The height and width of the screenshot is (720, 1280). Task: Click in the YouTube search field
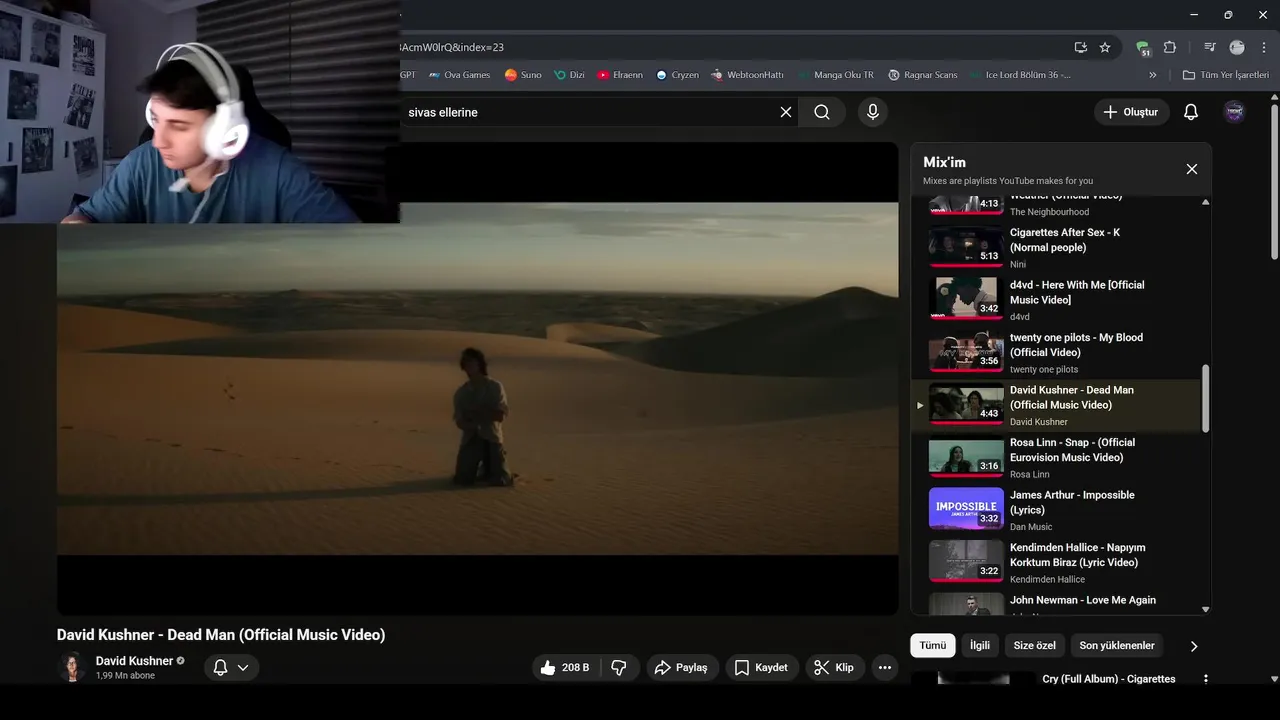[590, 112]
